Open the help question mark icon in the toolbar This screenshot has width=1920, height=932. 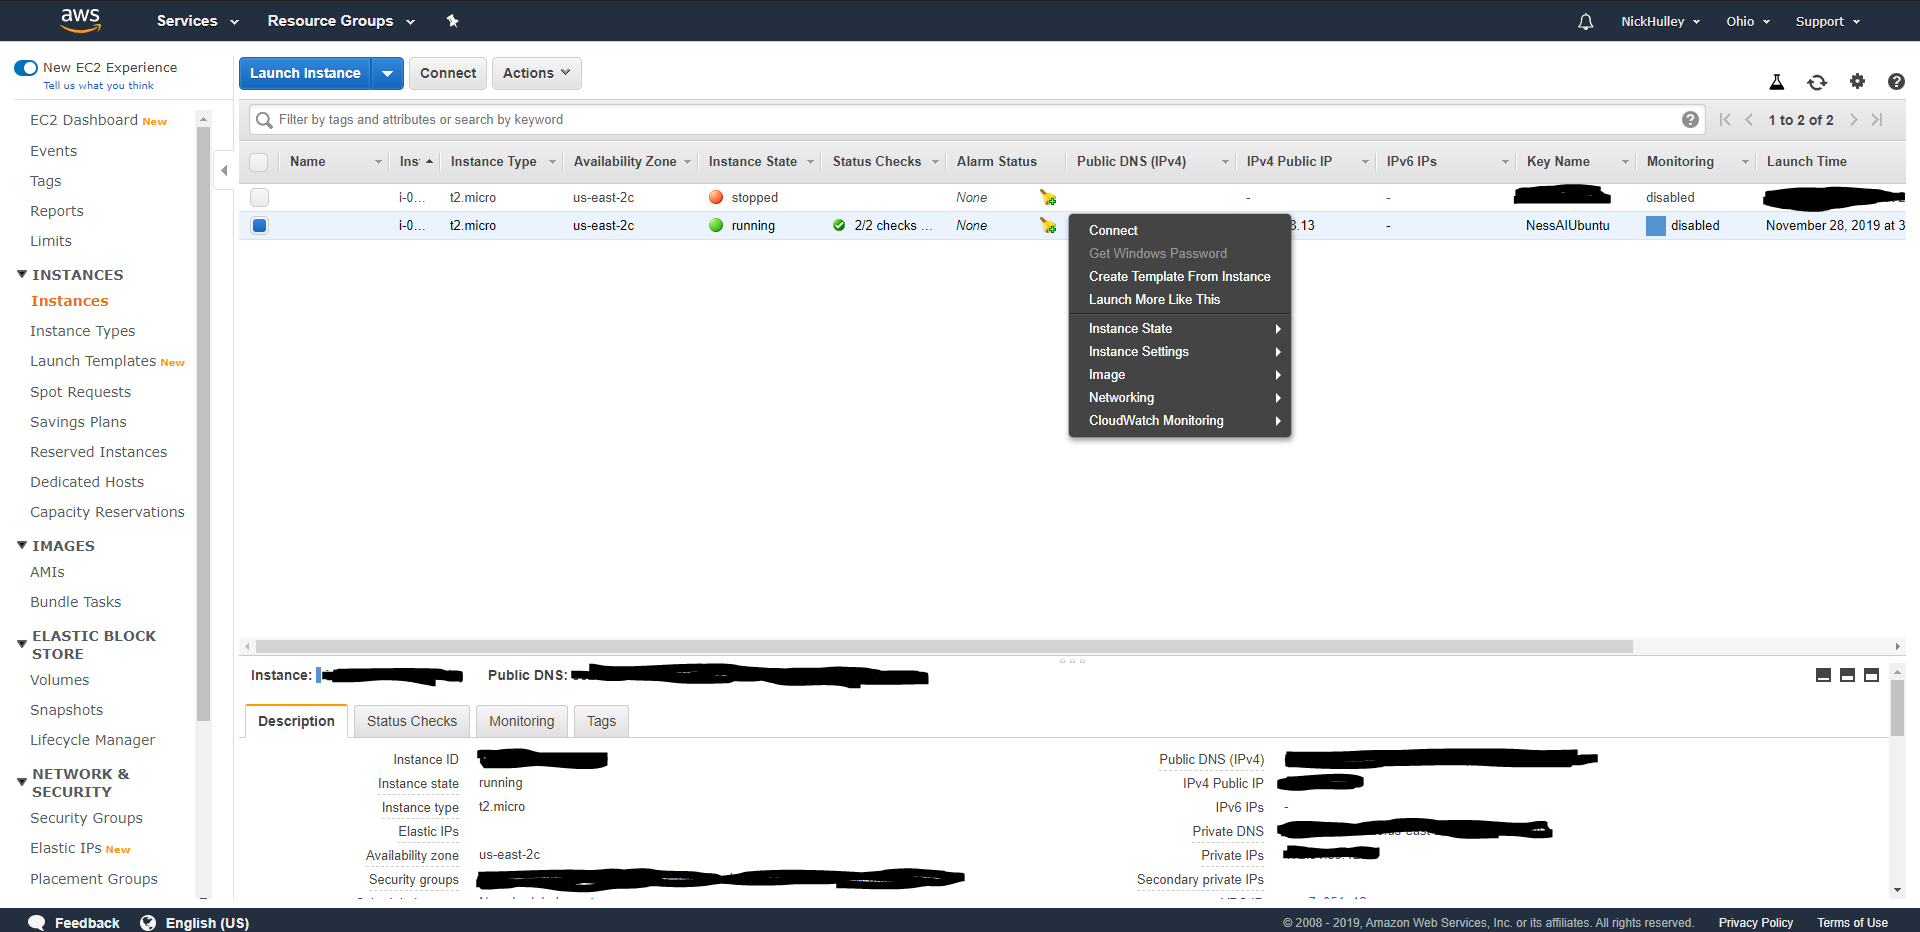pyautogui.click(x=1896, y=82)
